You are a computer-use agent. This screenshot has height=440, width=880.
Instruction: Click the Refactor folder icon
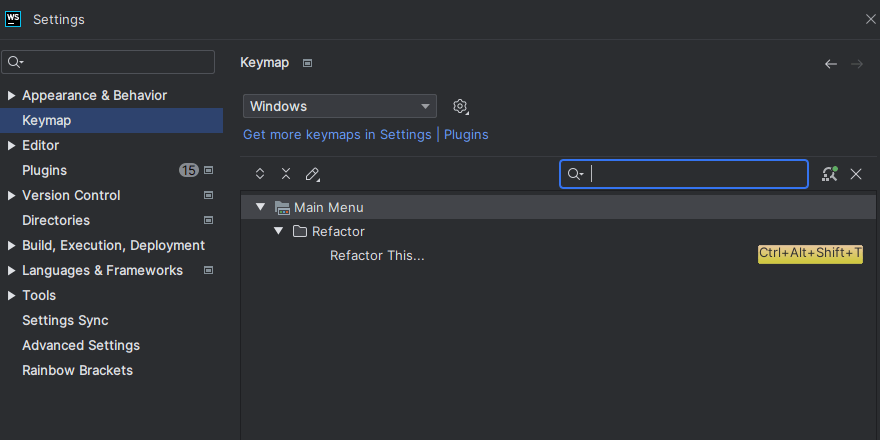(x=300, y=231)
